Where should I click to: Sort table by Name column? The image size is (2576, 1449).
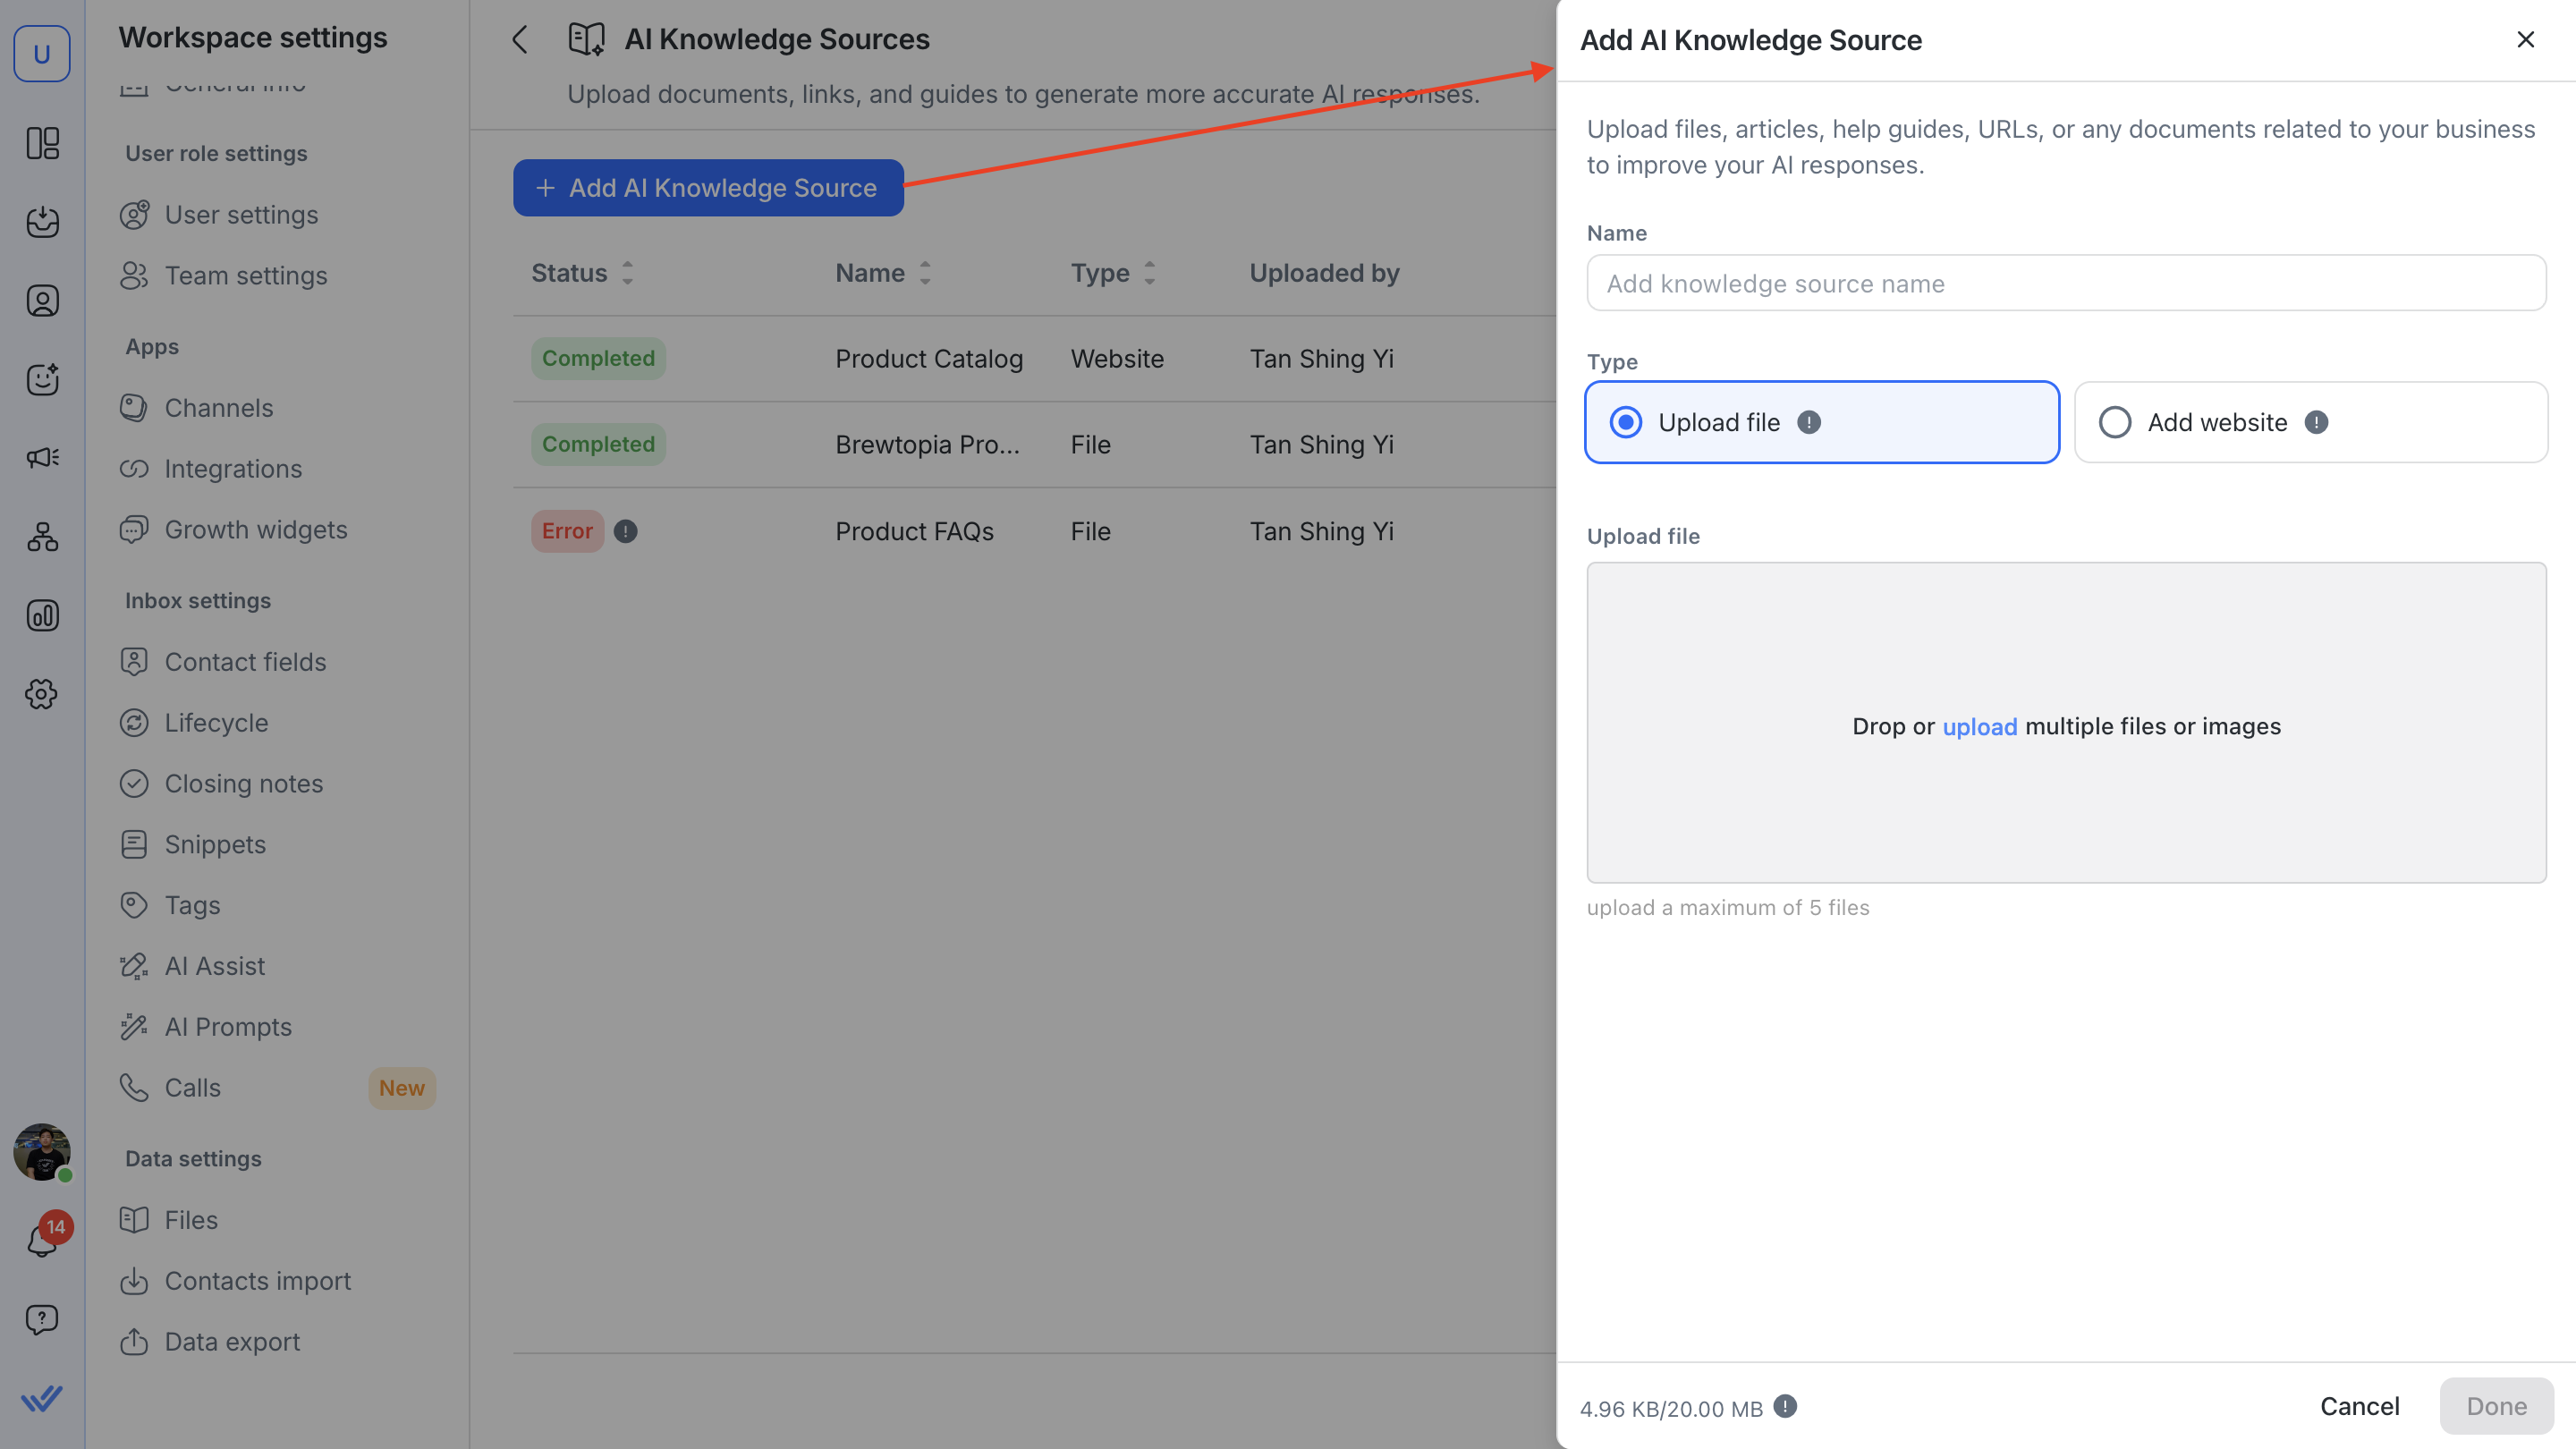click(x=925, y=273)
